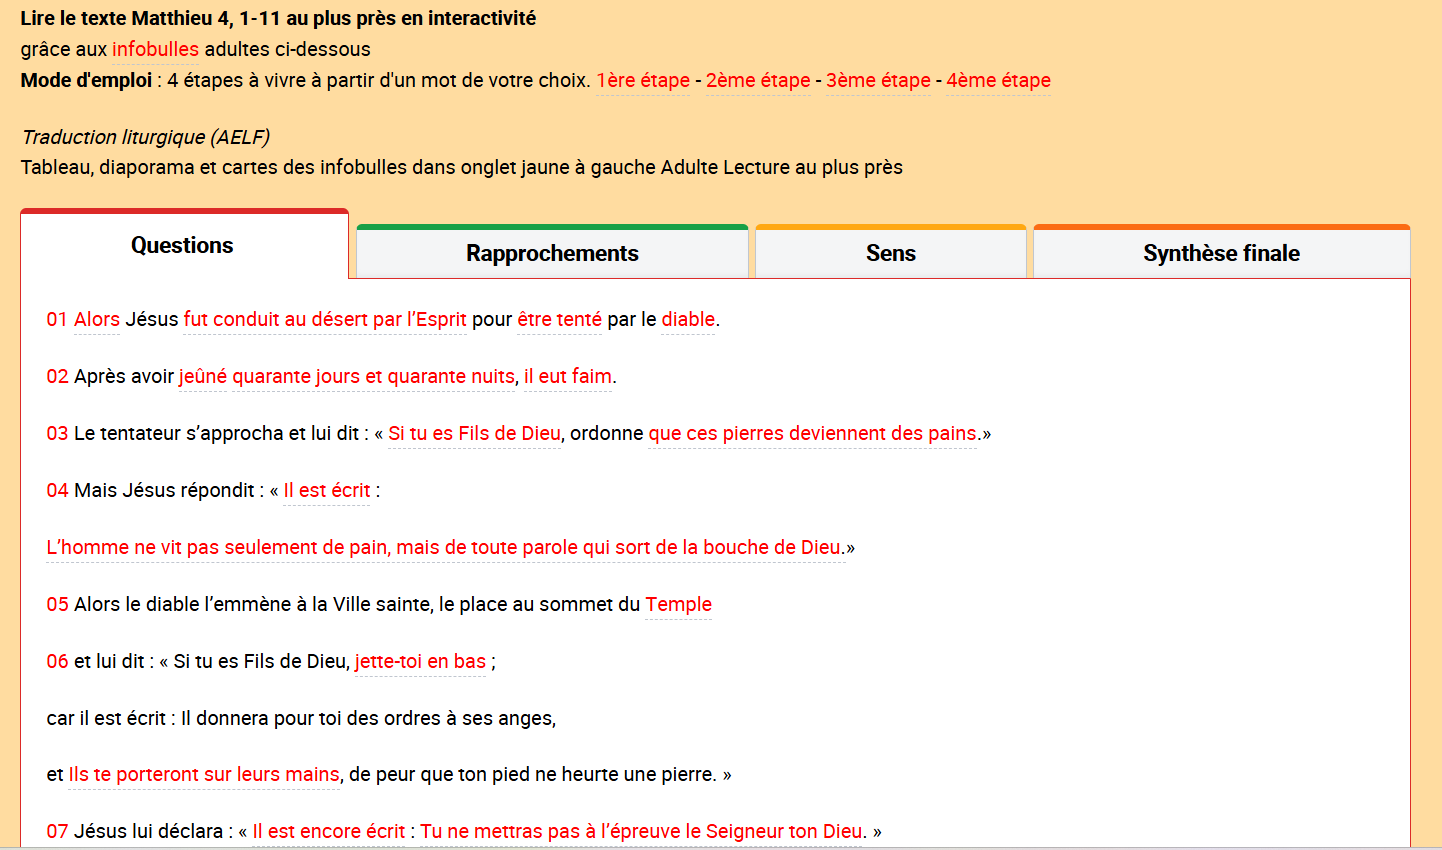The height and width of the screenshot is (850, 1442).
Task: Select the Synthèse finale tab
Action: tap(1220, 253)
